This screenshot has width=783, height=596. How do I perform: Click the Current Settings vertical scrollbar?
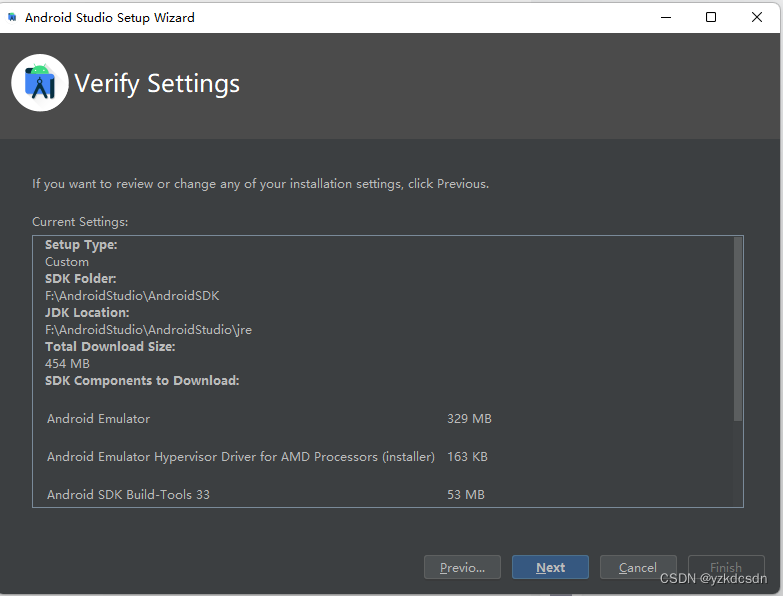738,329
